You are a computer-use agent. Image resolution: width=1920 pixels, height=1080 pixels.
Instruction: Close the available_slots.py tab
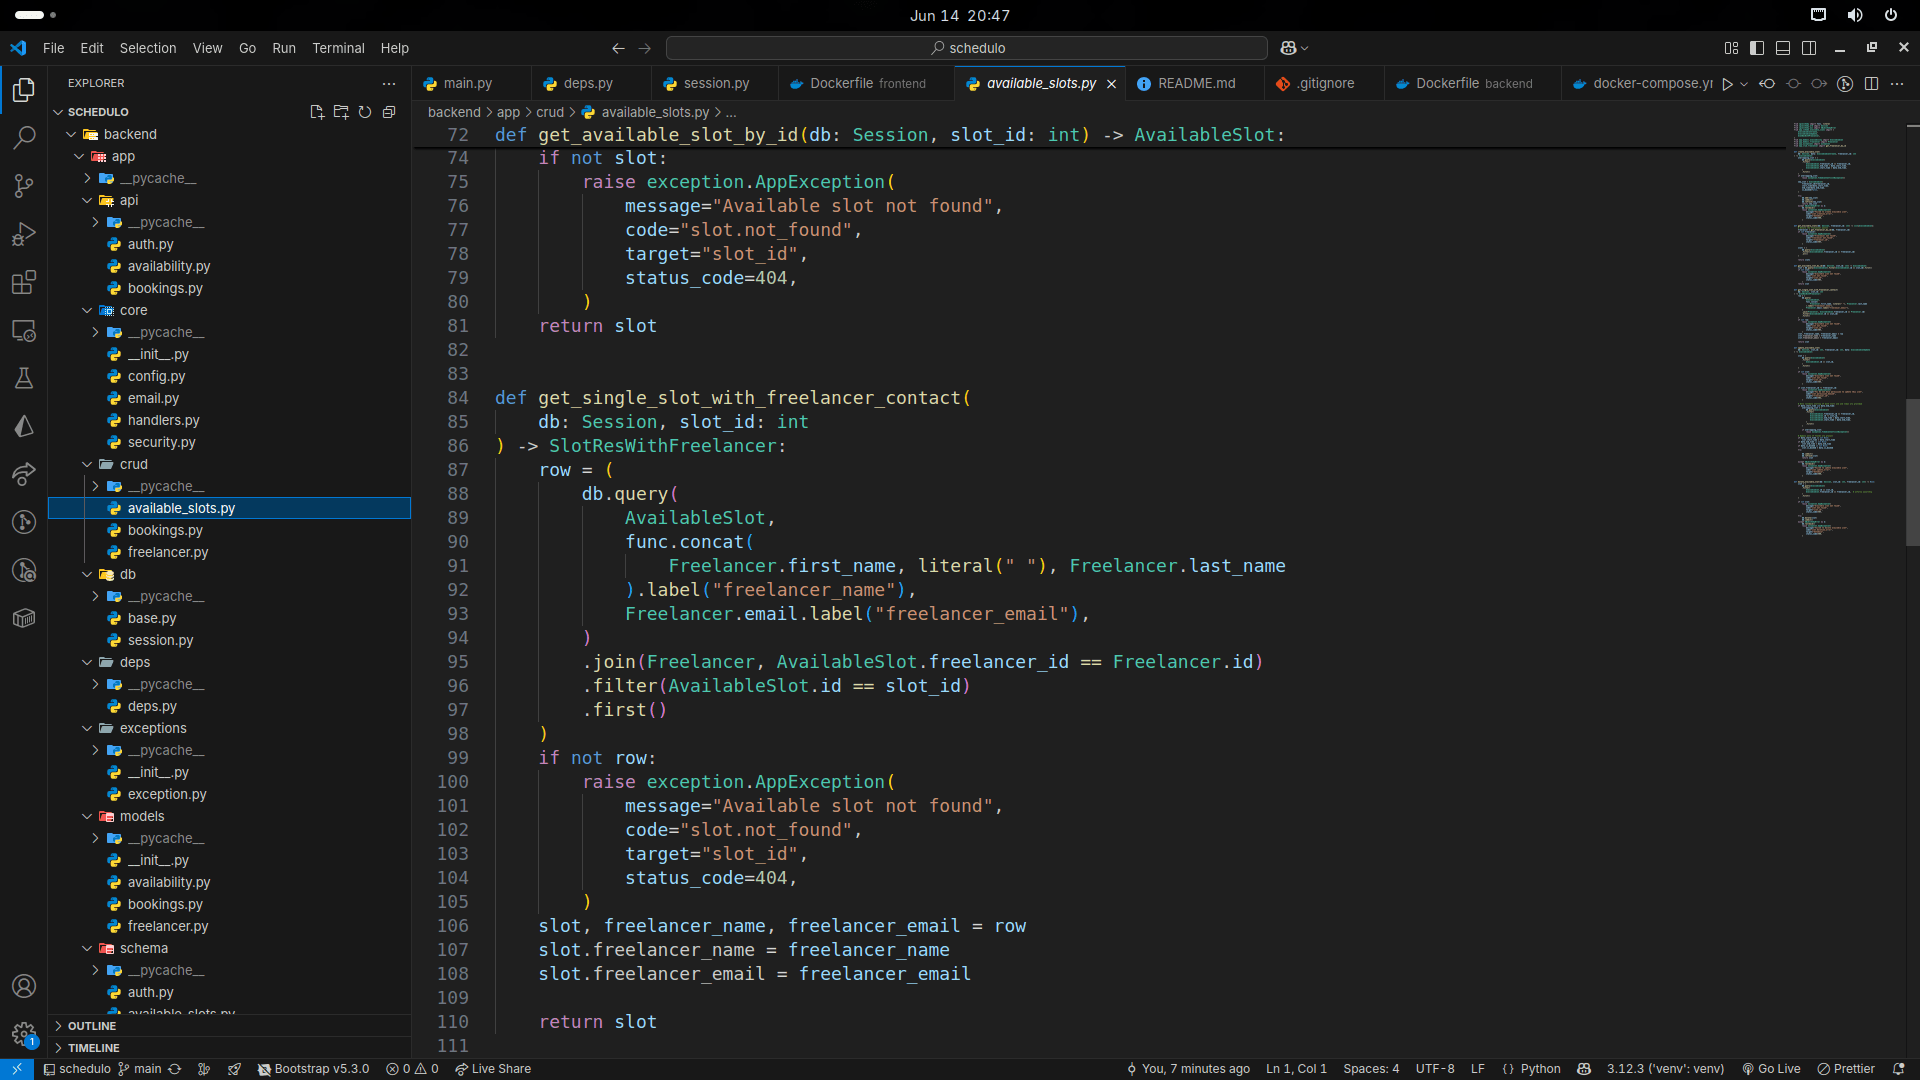[1111, 84]
